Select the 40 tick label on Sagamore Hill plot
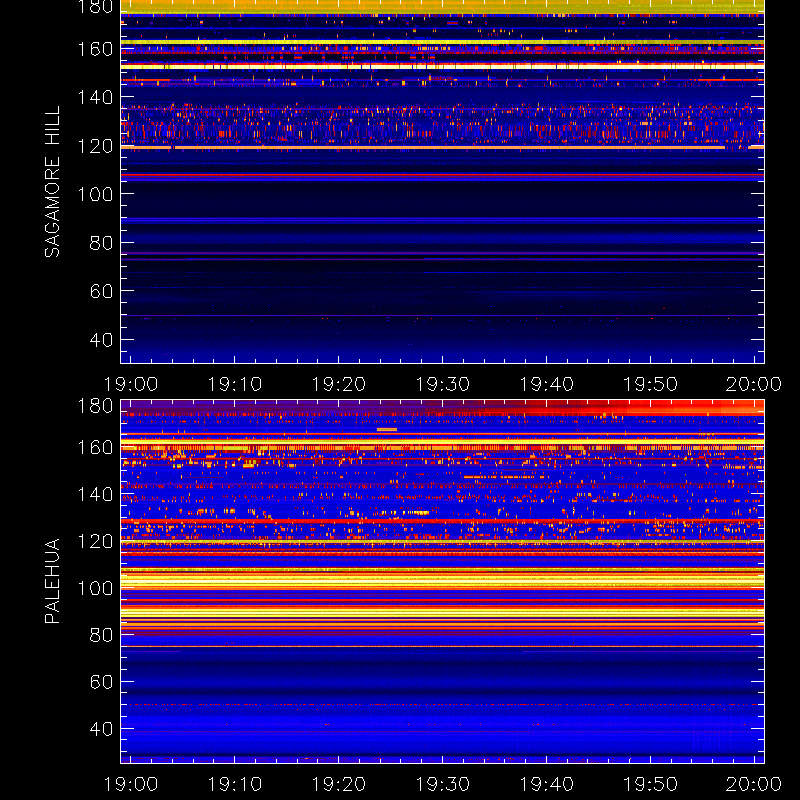The height and width of the screenshot is (800, 800). (101, 339)
